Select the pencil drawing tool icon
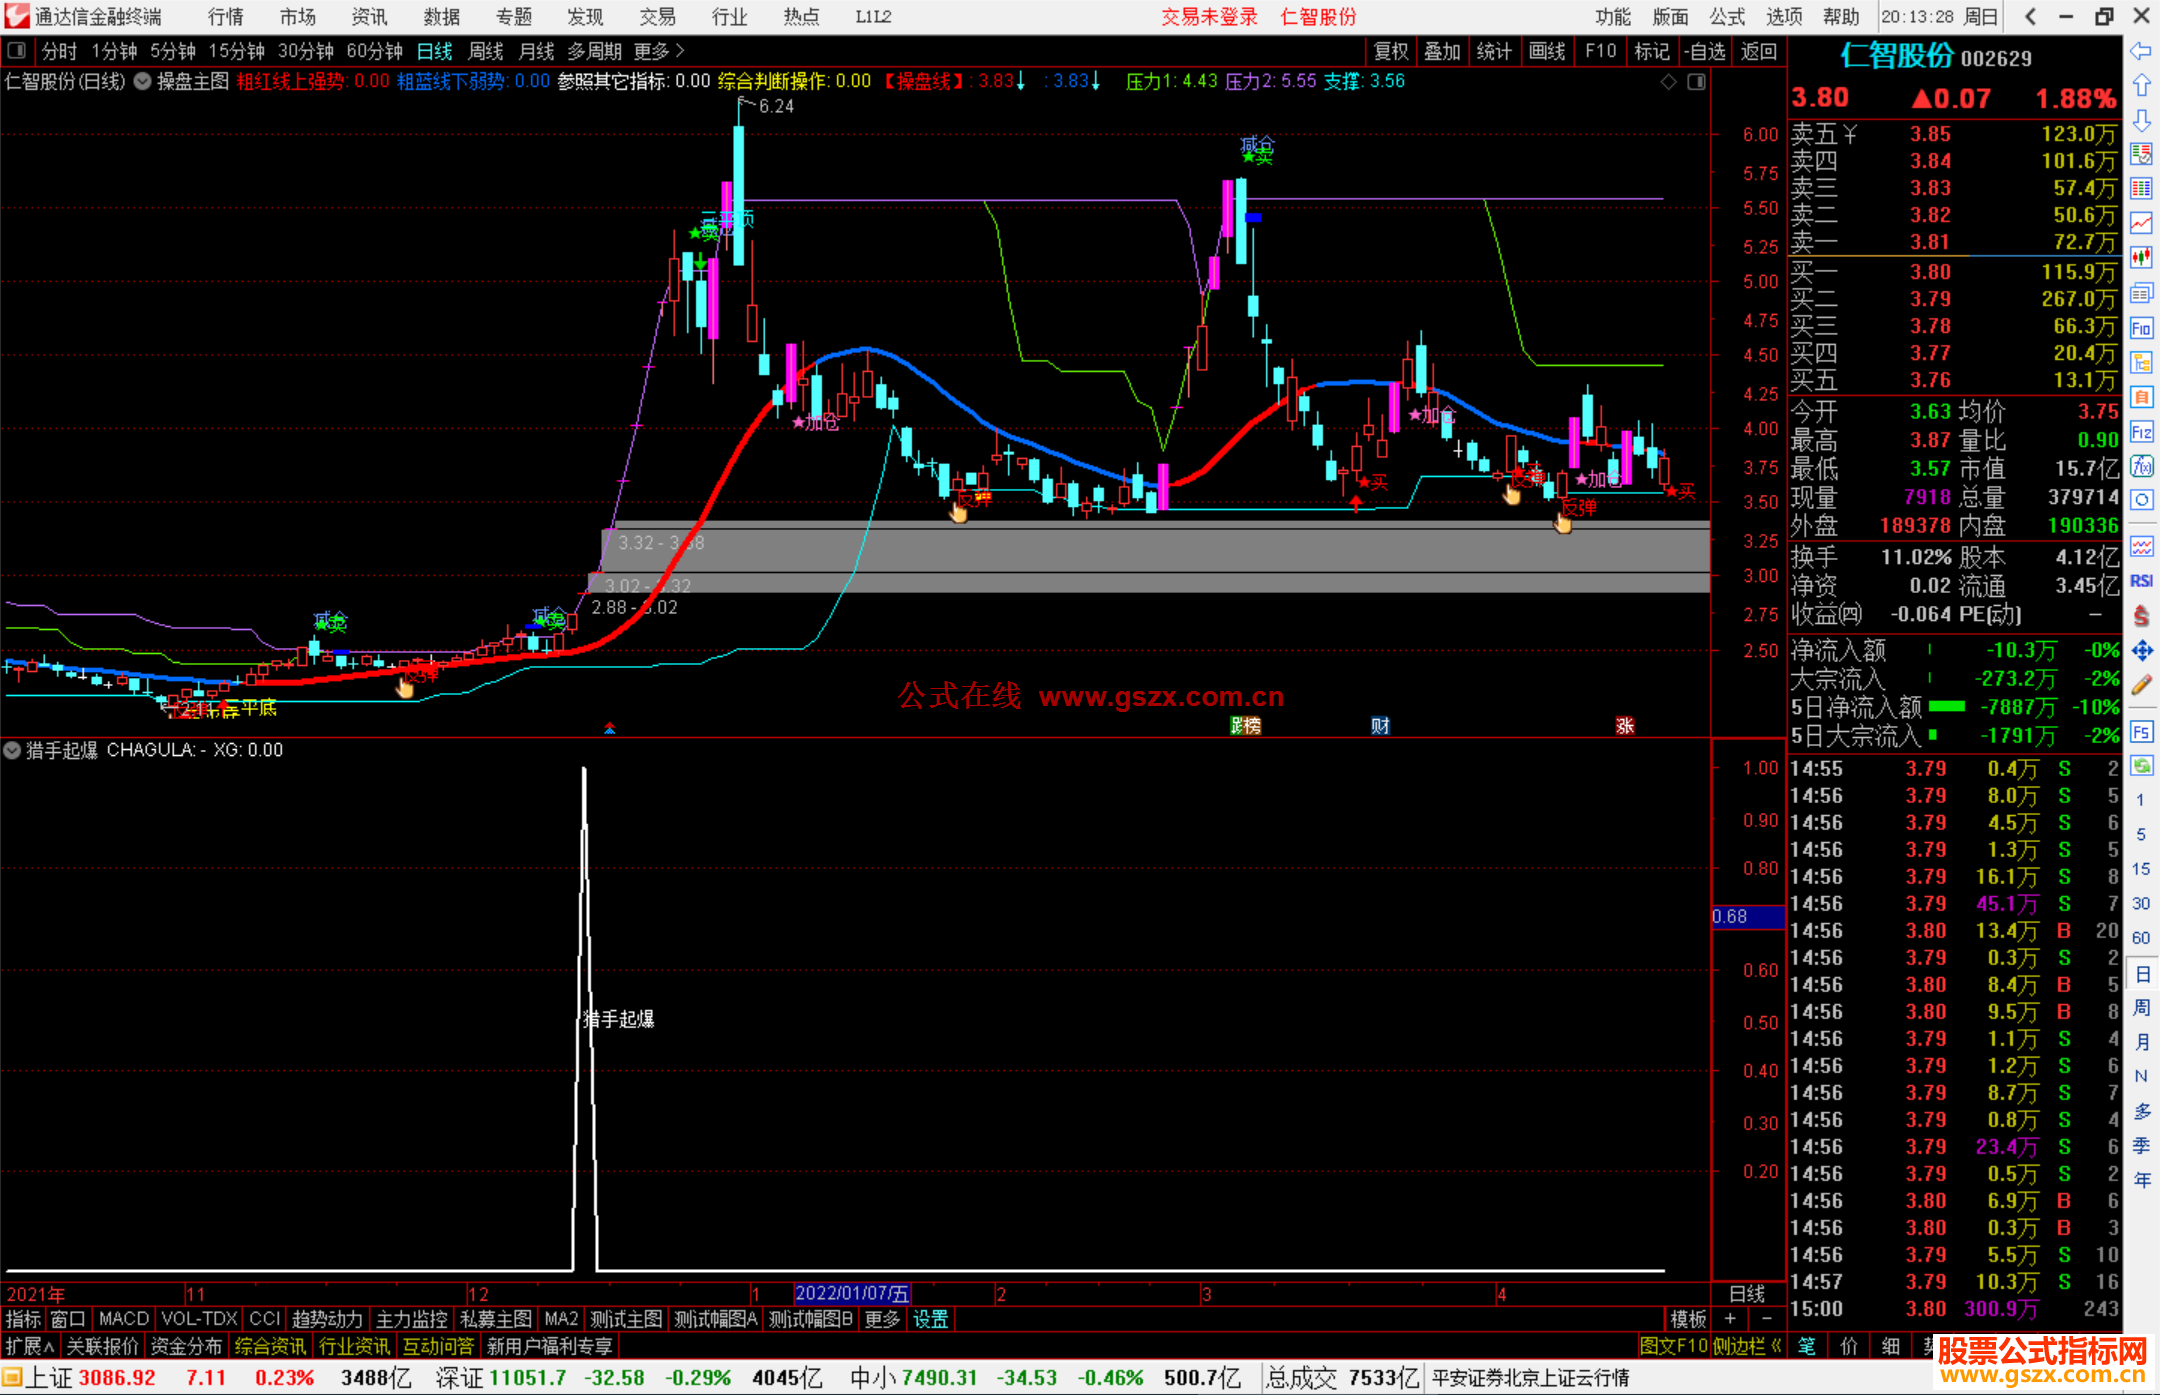Screen dimensions: 2160x1395 [2141, 686]
